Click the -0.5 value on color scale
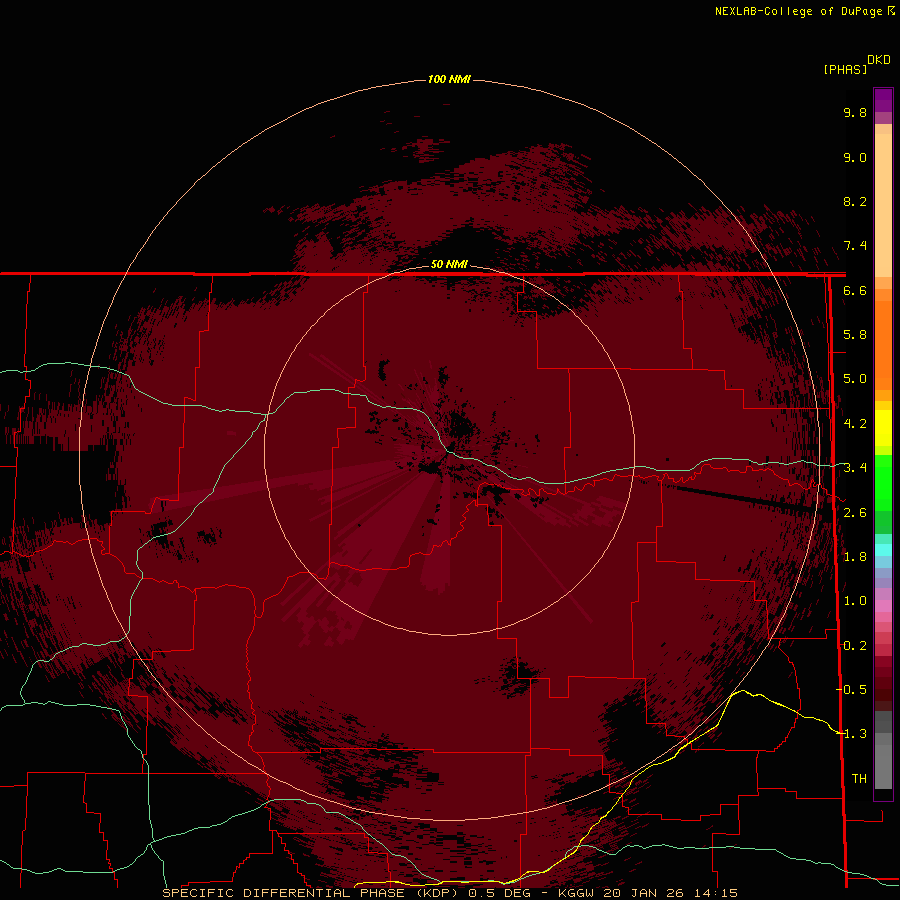Image resolution: width=900 pixels, height=900 pixels. tap(851, 690)
